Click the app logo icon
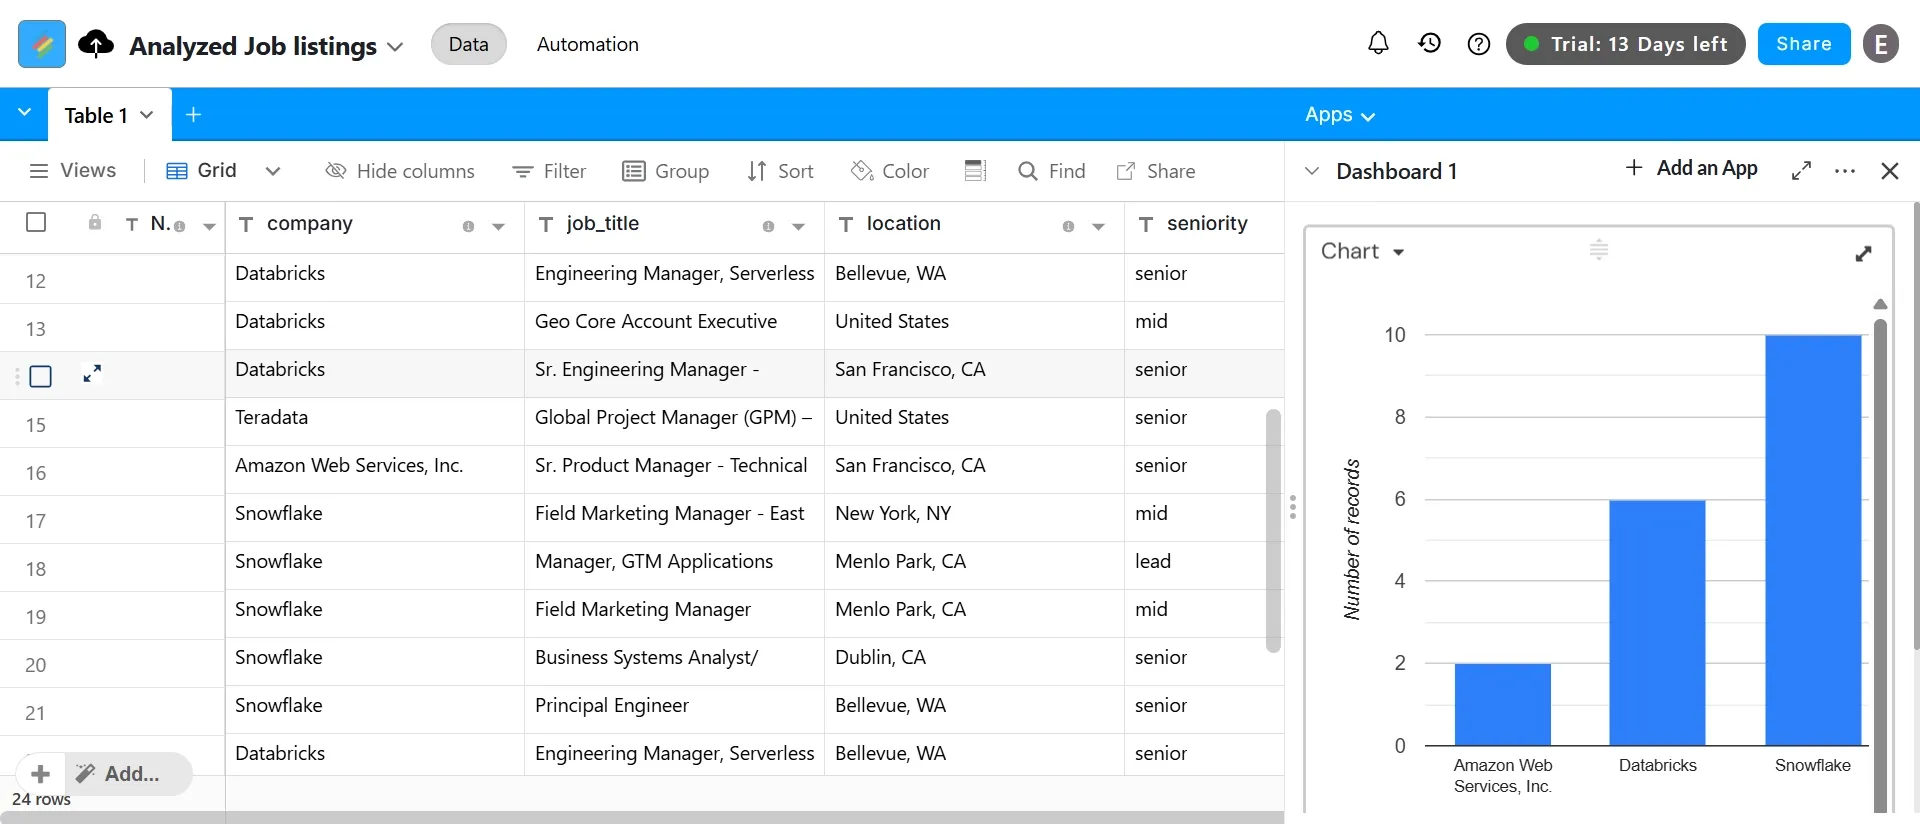 point(42,44)
